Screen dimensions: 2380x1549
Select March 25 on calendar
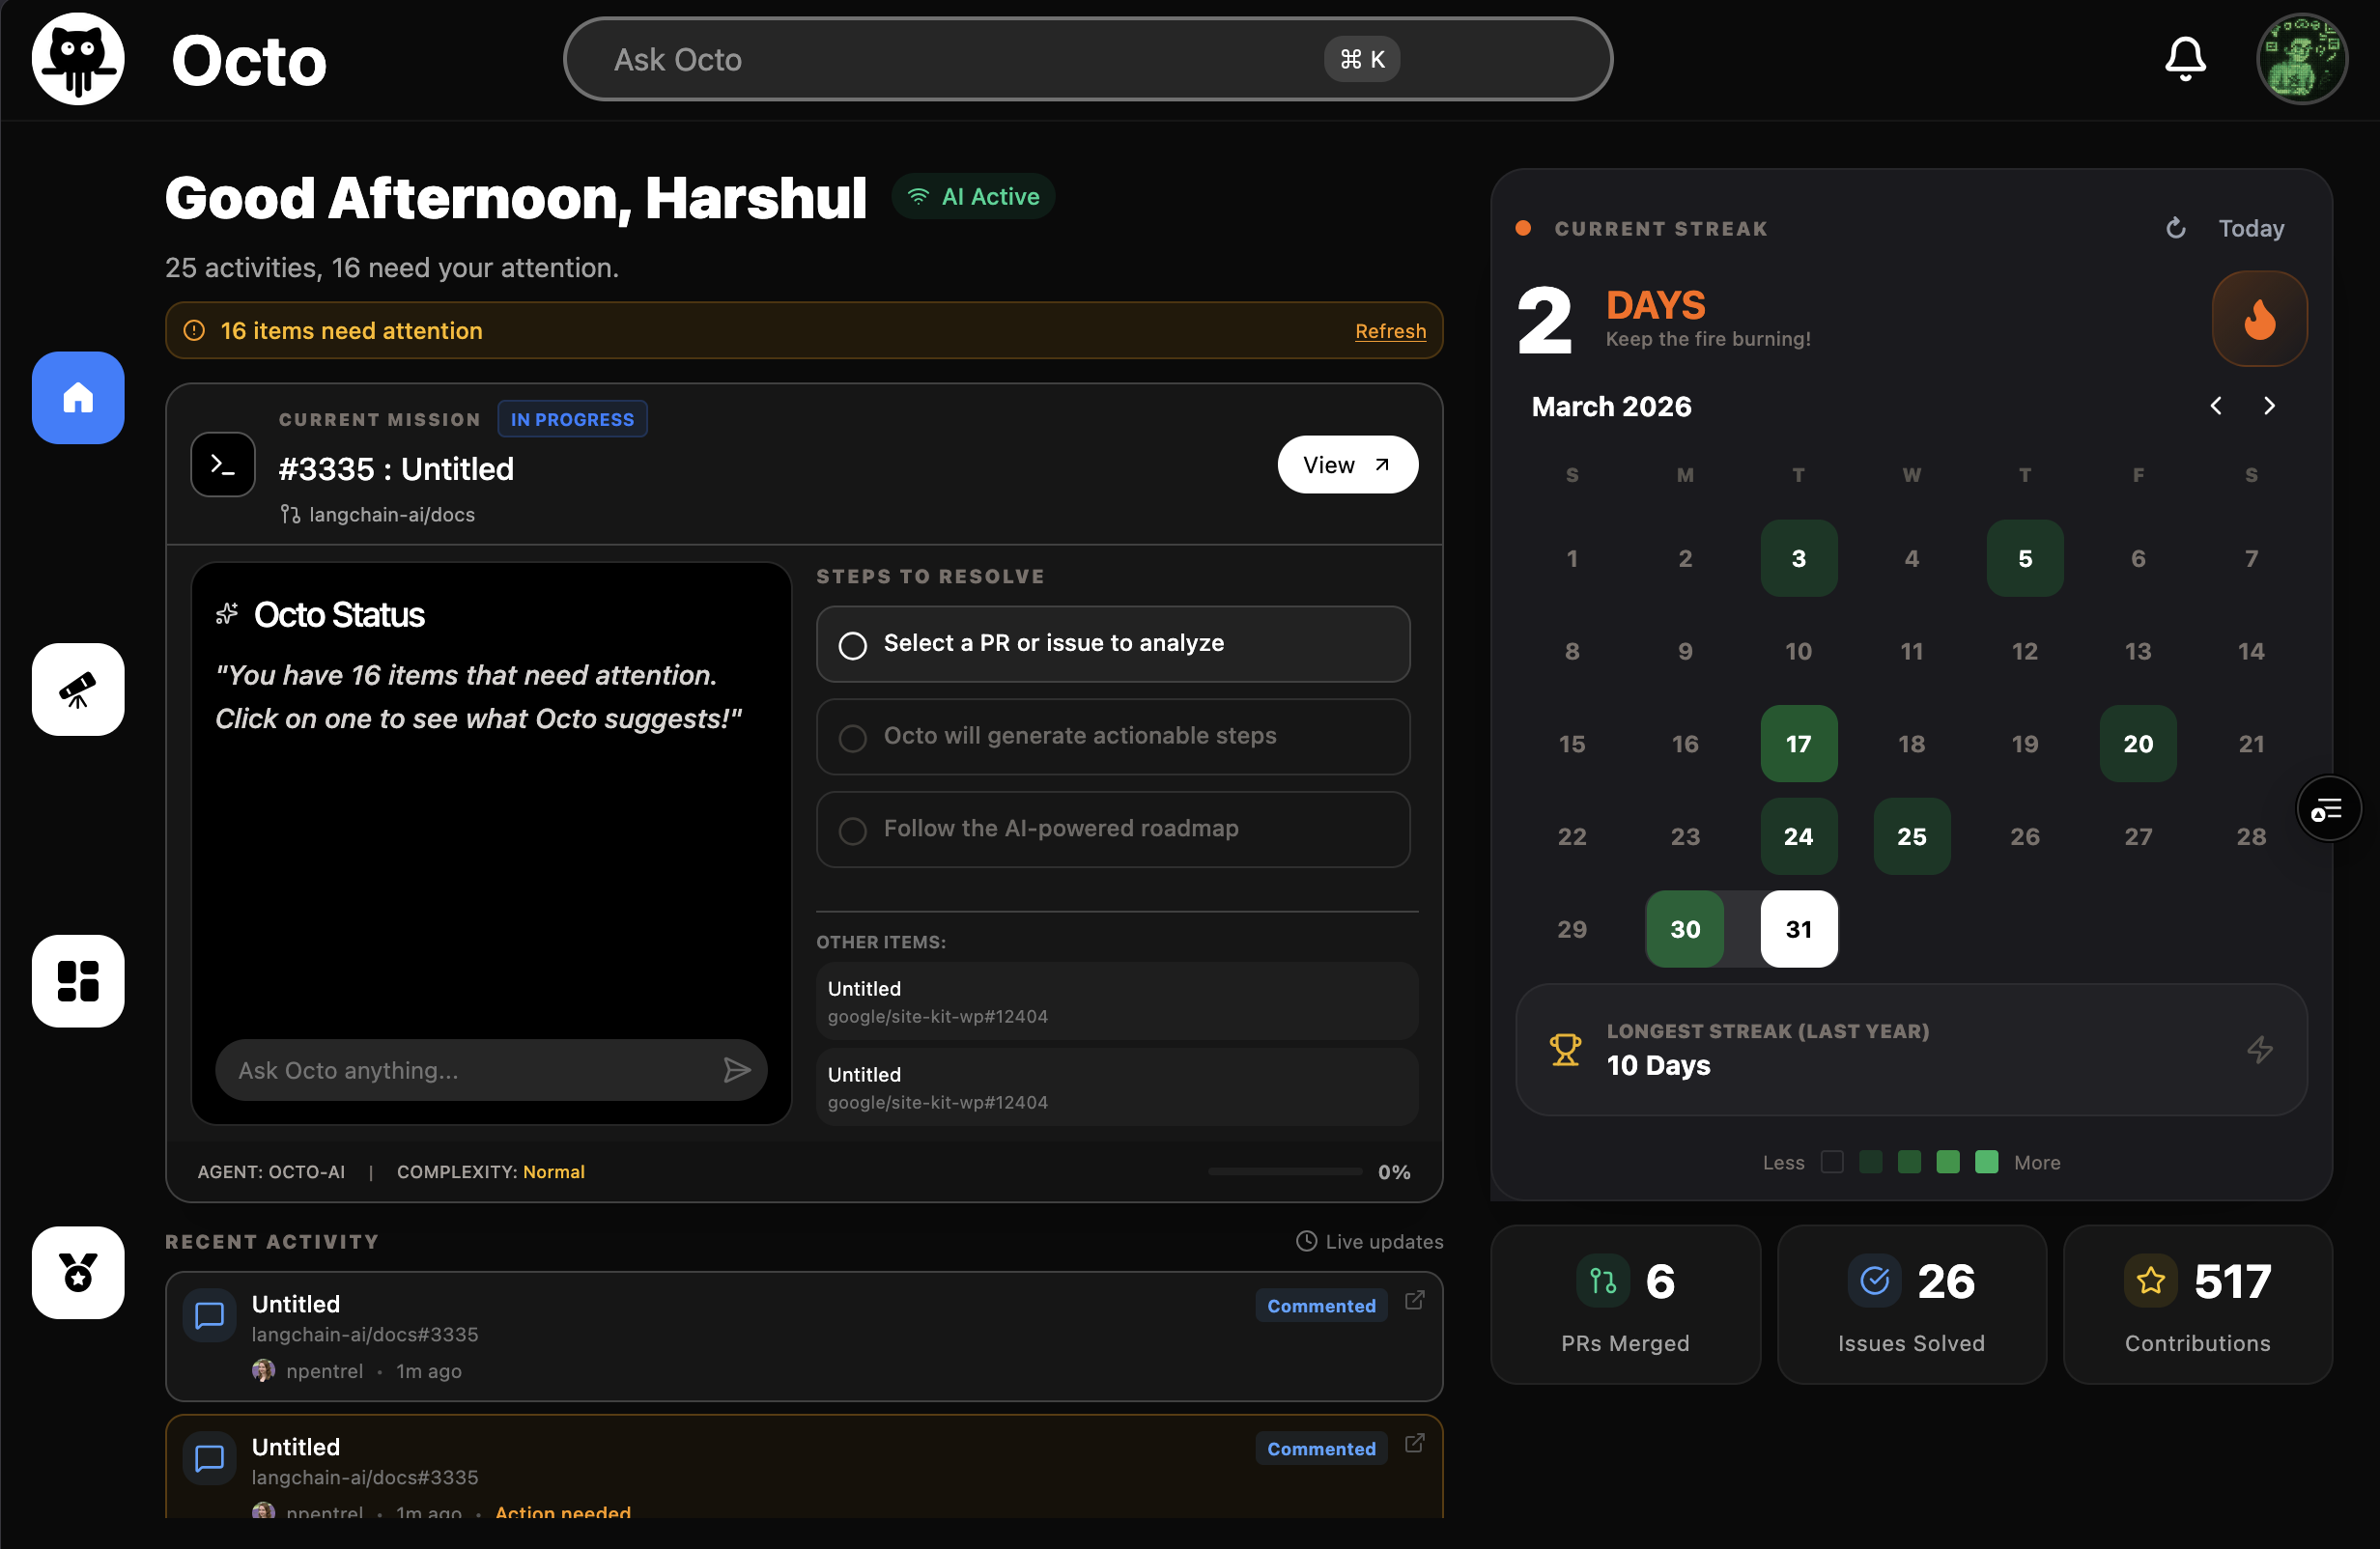click(x=1911, y=837)
